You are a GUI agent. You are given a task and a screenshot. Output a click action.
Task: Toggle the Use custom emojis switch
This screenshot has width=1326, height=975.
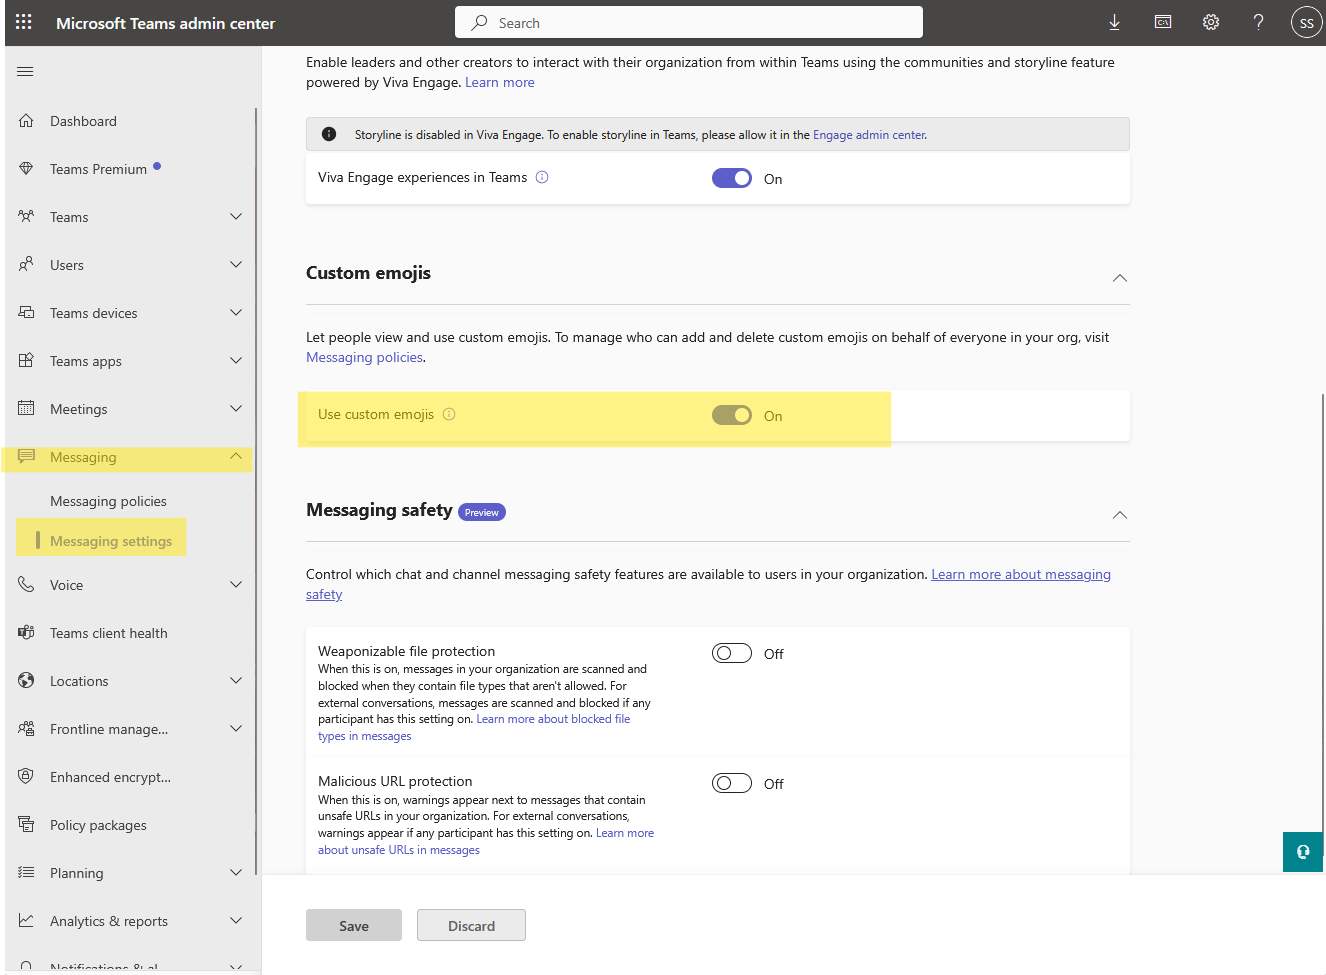[x=731, y=415]
